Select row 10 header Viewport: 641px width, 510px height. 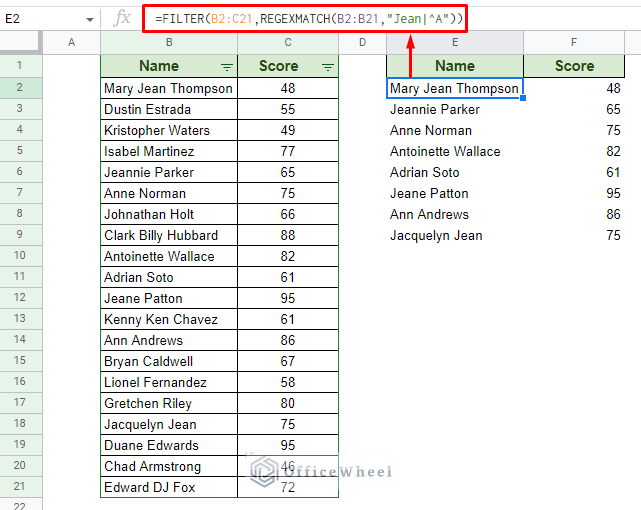20,256
